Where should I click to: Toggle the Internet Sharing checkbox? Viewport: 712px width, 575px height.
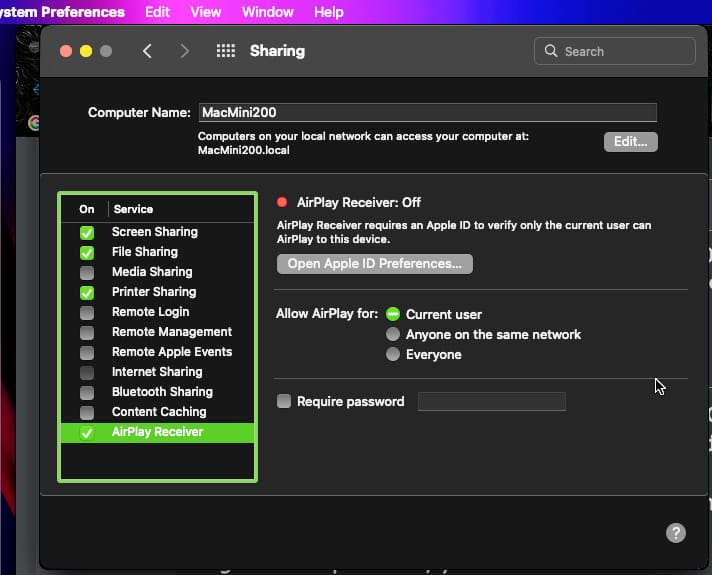point(87,372)
